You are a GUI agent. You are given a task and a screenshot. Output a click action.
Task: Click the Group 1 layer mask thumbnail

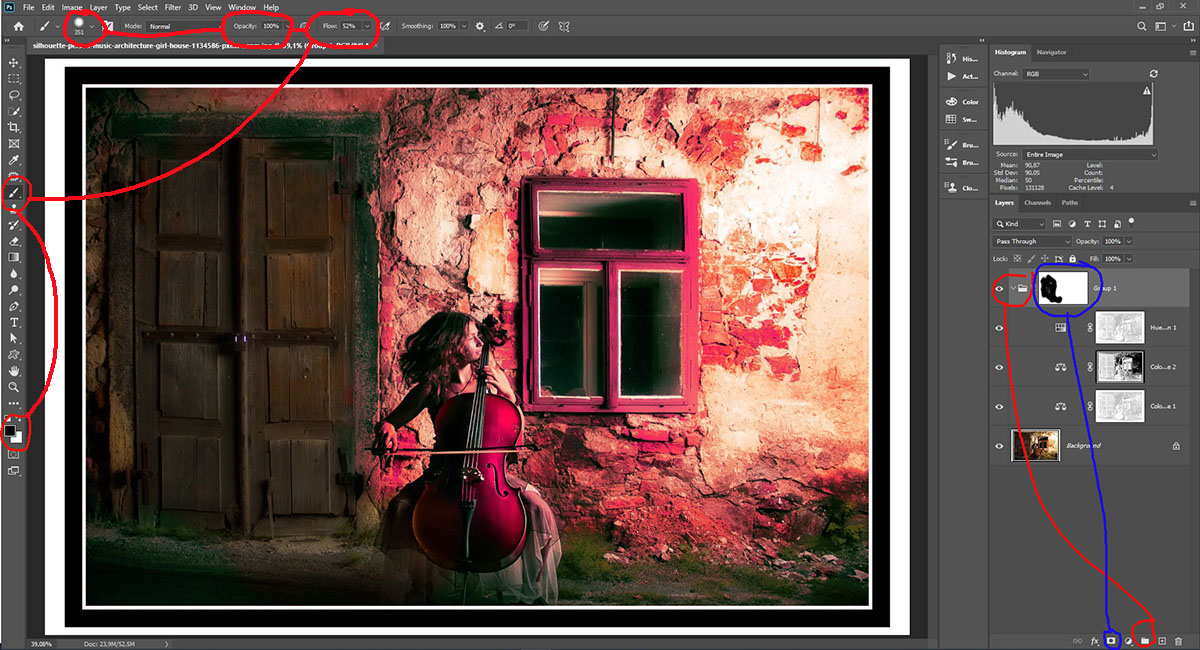tap(1064, 288)
